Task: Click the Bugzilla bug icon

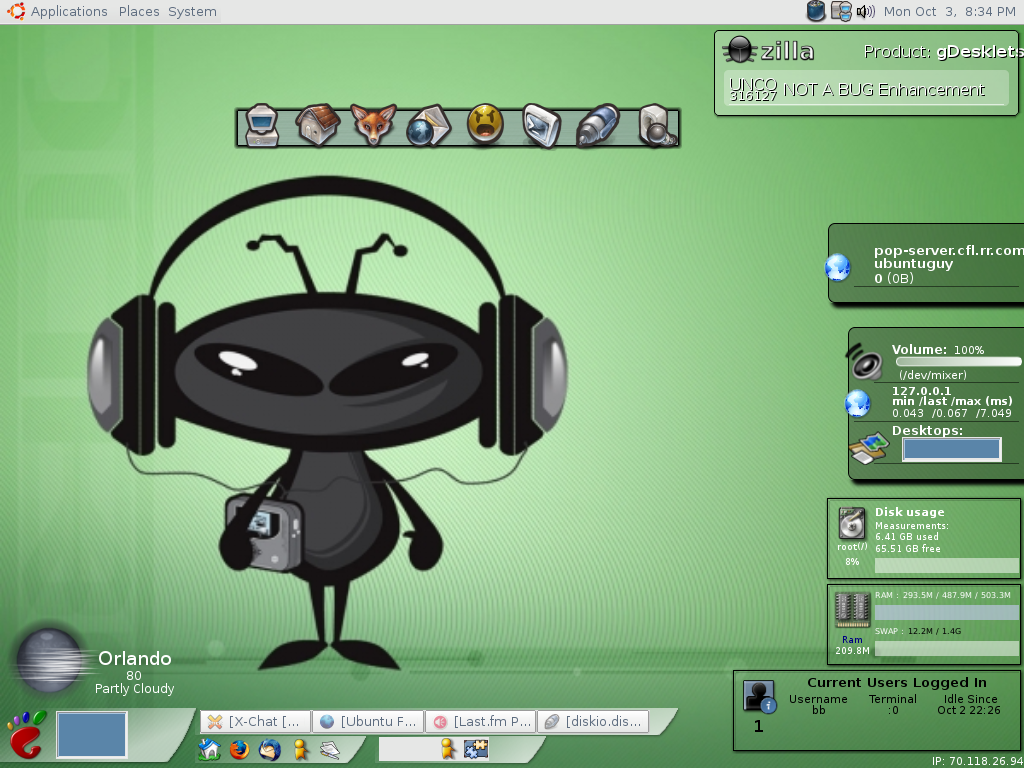Action: pos(739,49)
